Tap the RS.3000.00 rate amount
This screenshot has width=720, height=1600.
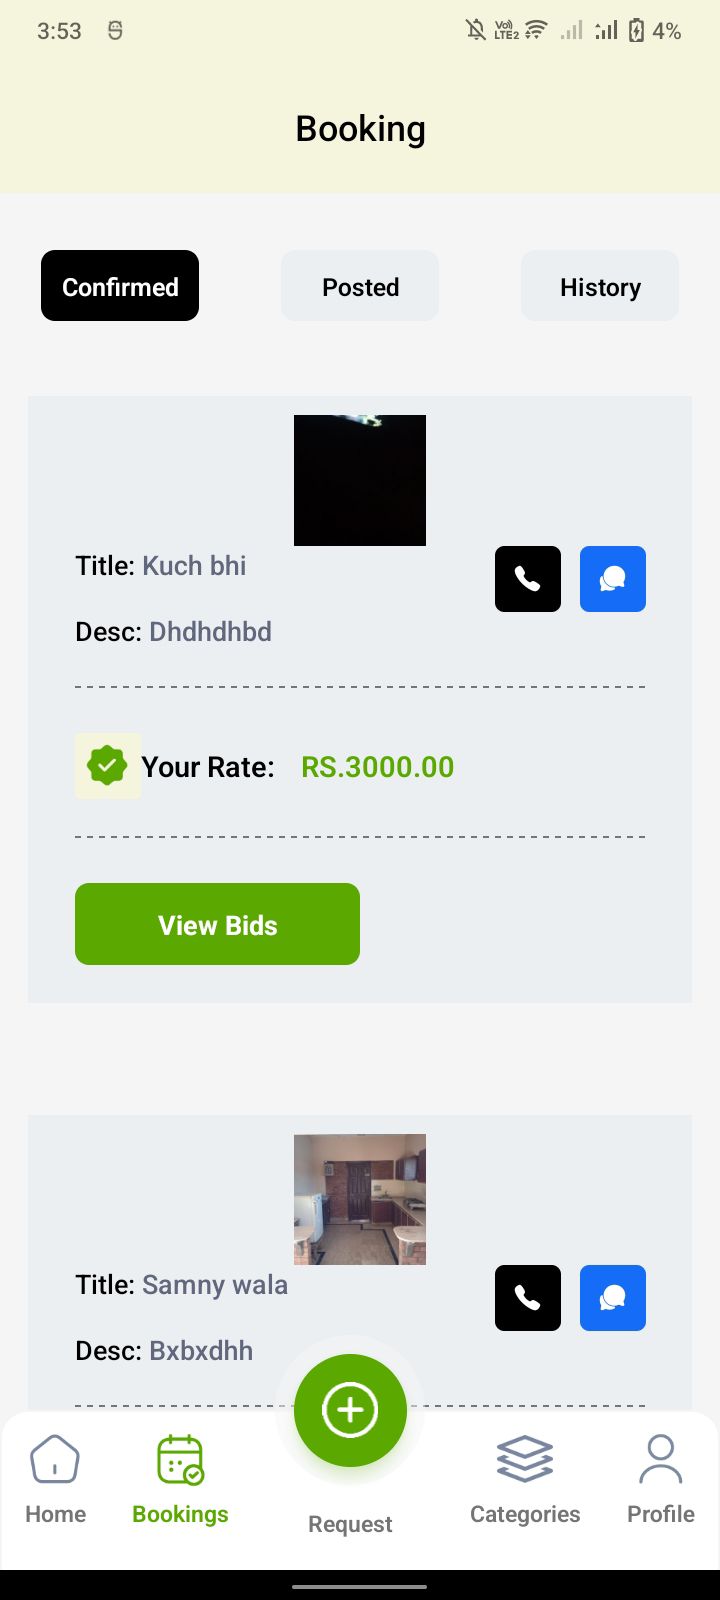[378, 767]
